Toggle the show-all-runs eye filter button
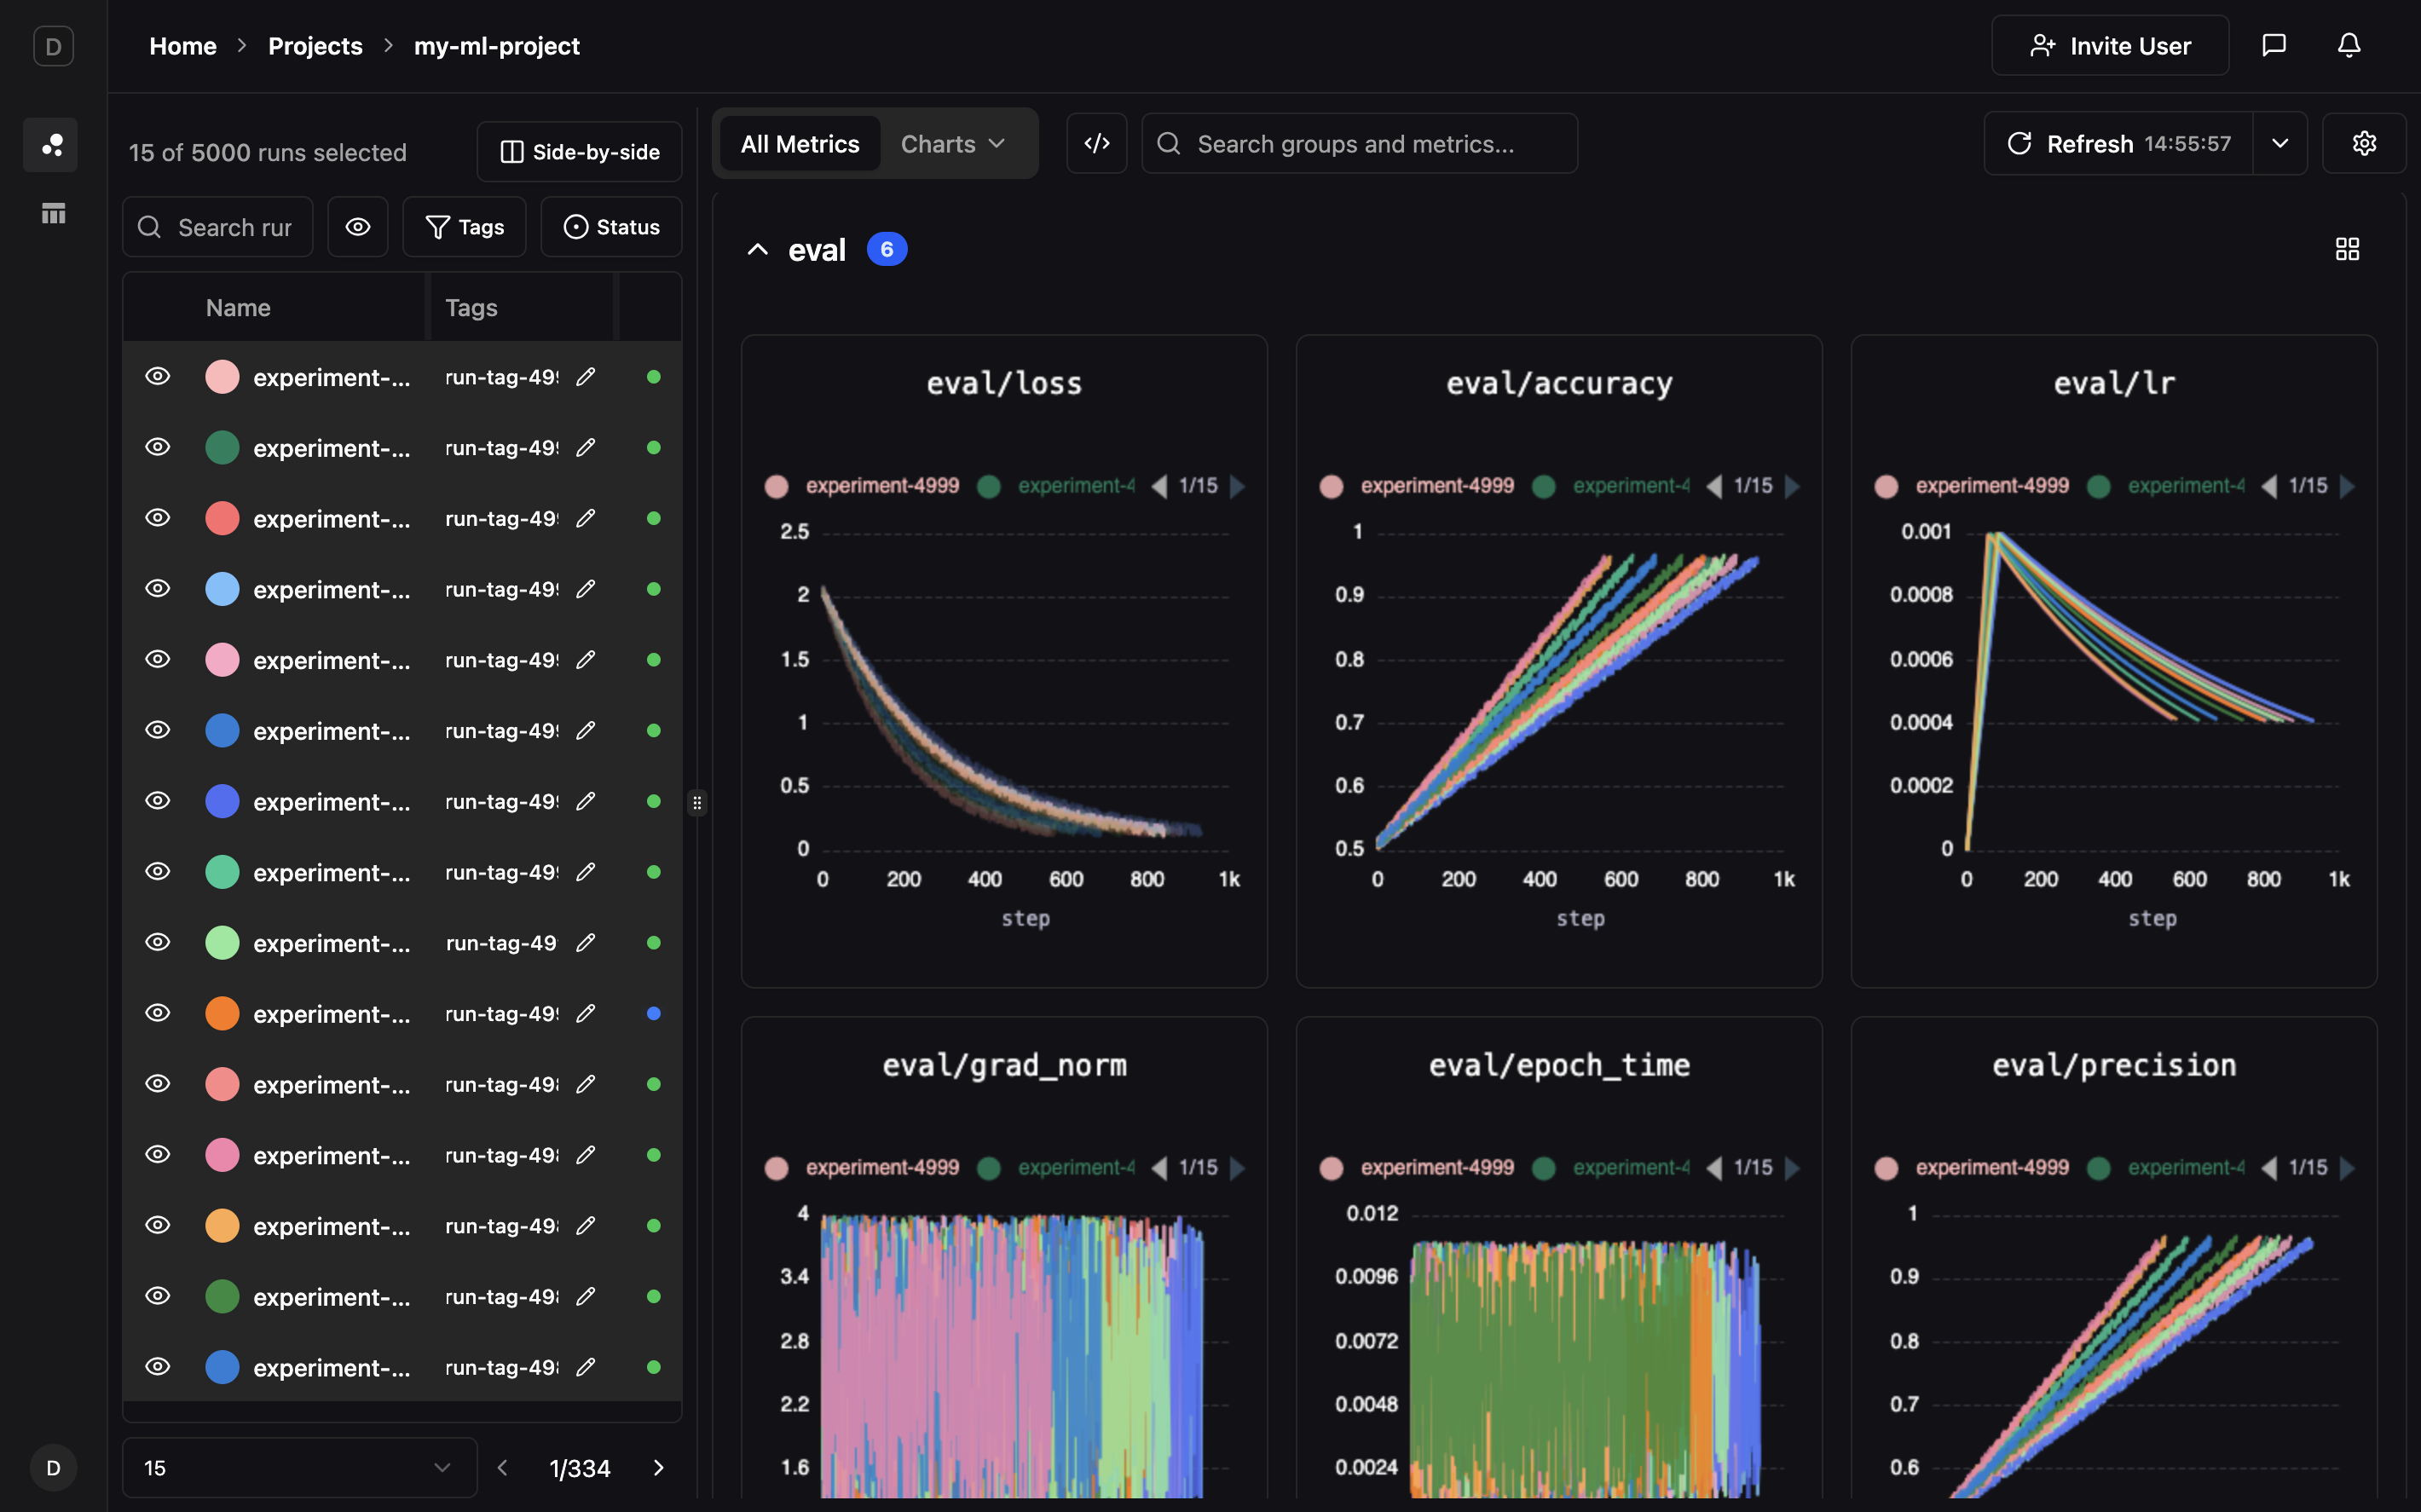 (358, 228)
